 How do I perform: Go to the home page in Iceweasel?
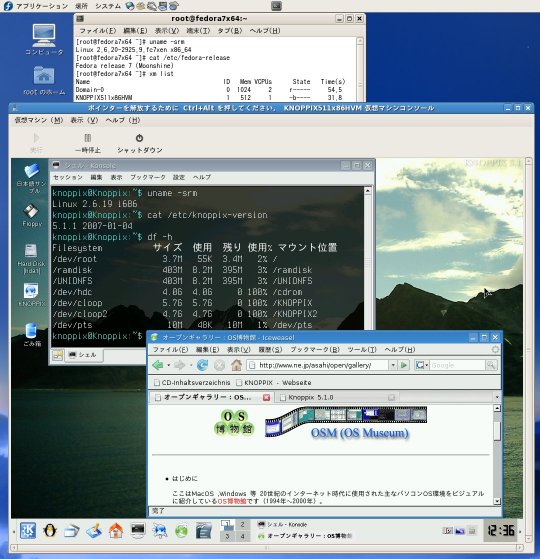pos(236,365)
